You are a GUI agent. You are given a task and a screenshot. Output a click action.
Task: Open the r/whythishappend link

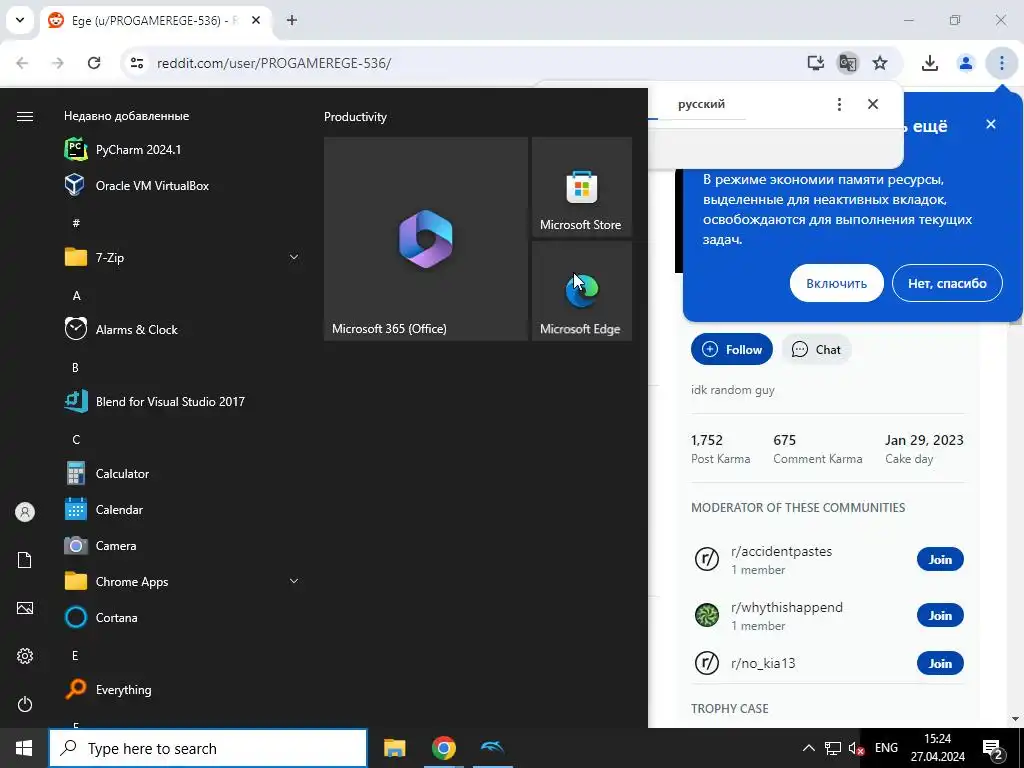787,607
